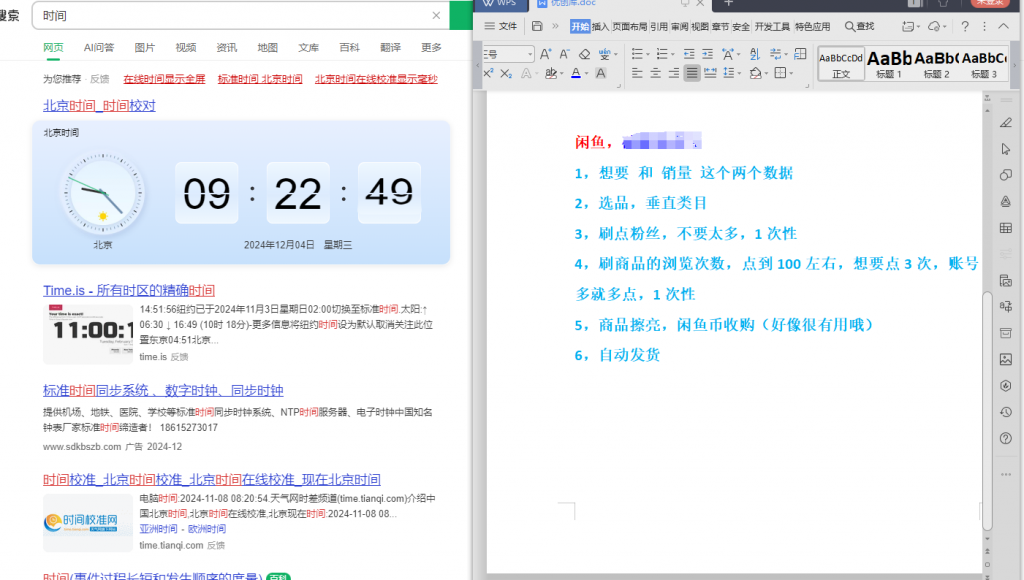Toggle justified alignment
Screen dimensions: 1024x580
[692, 73]
